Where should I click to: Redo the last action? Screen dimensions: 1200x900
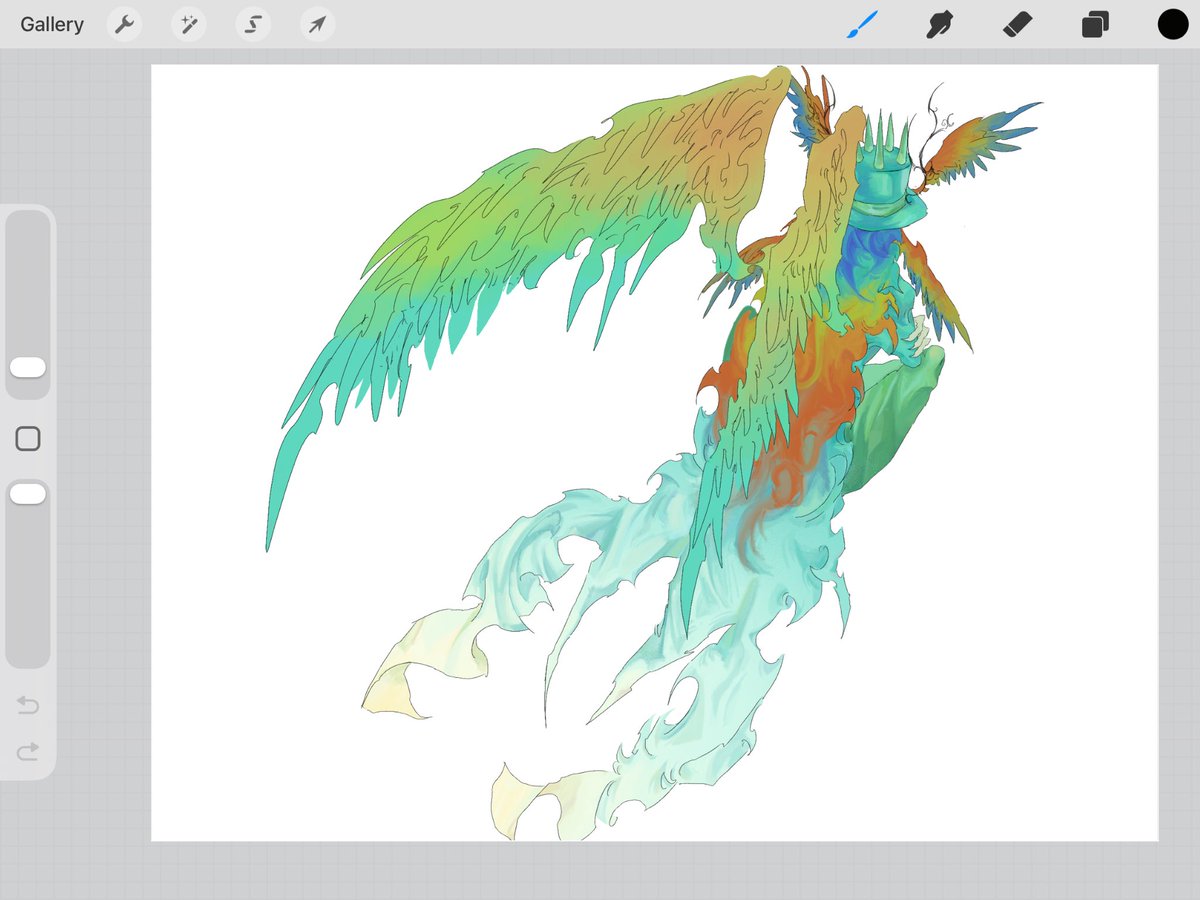point(28,751)
